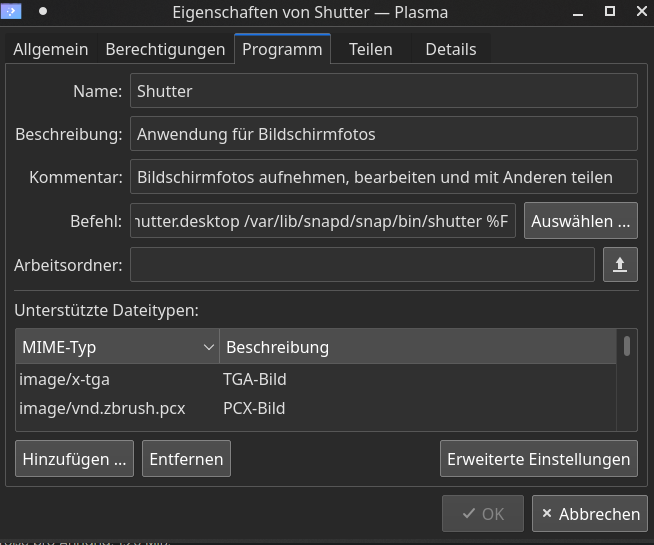The height and width of the screenshot is (545, 654).
Task: Open Erweiterte Einstellungen
Action: click(x=538, y=459)
